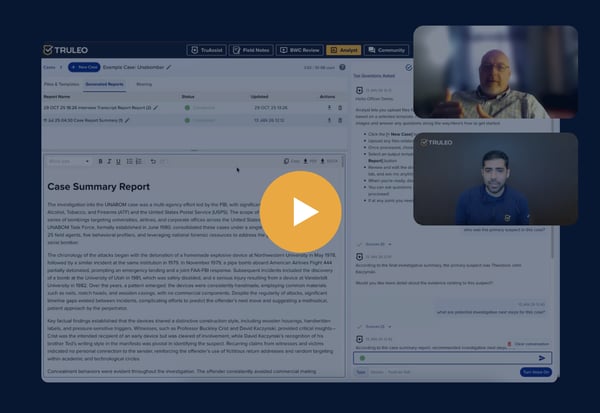Click the Clear conversation link

[x=528, y=344]
